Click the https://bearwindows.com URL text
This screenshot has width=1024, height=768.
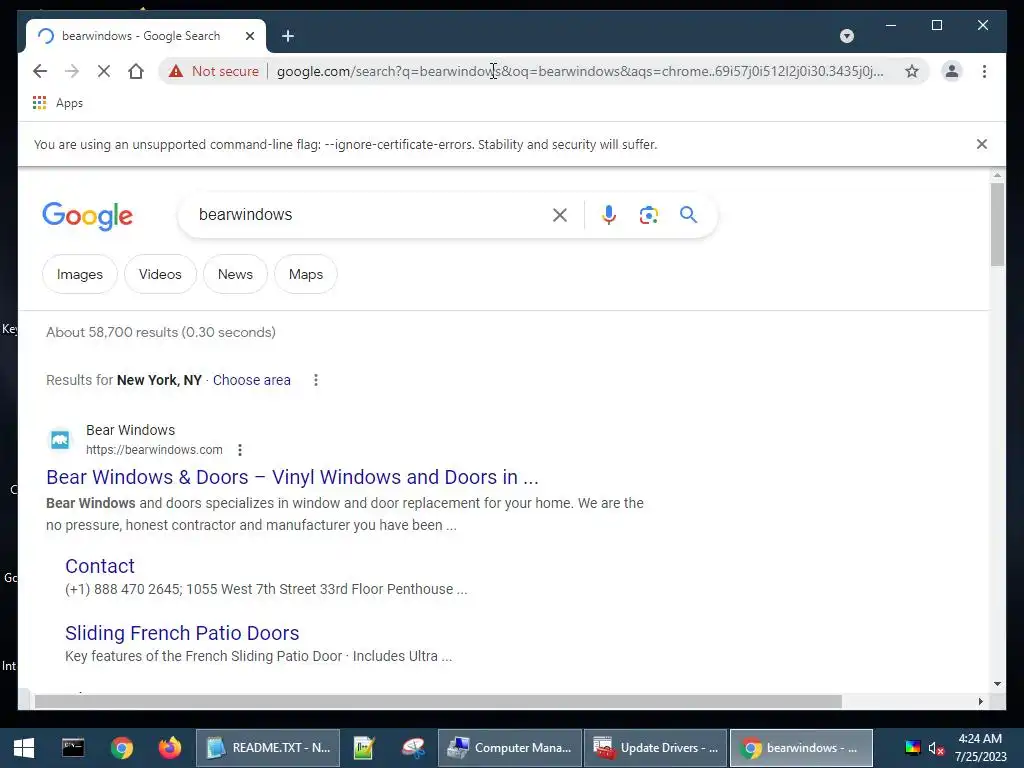(x=154, y=450)
